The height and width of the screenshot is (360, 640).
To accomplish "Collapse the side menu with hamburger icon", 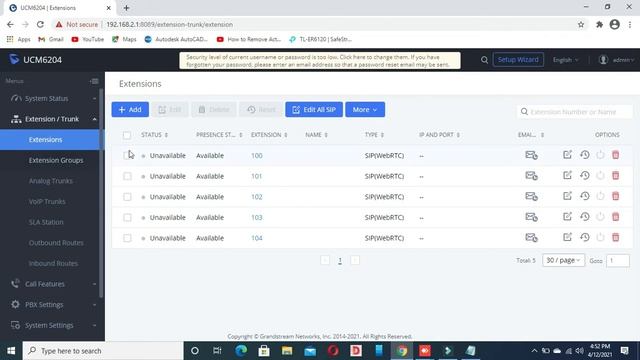I will pyautogui.click(x=94, y=81).
